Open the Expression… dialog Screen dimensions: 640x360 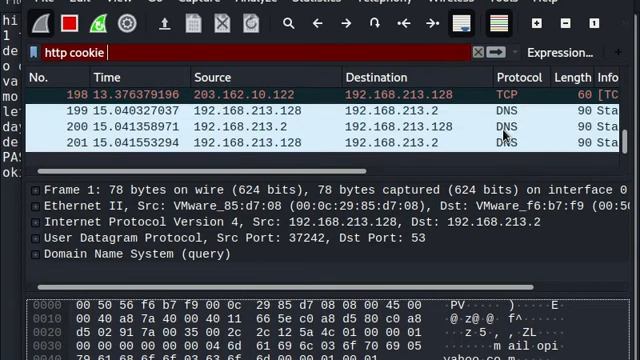(x=560, y=53)
